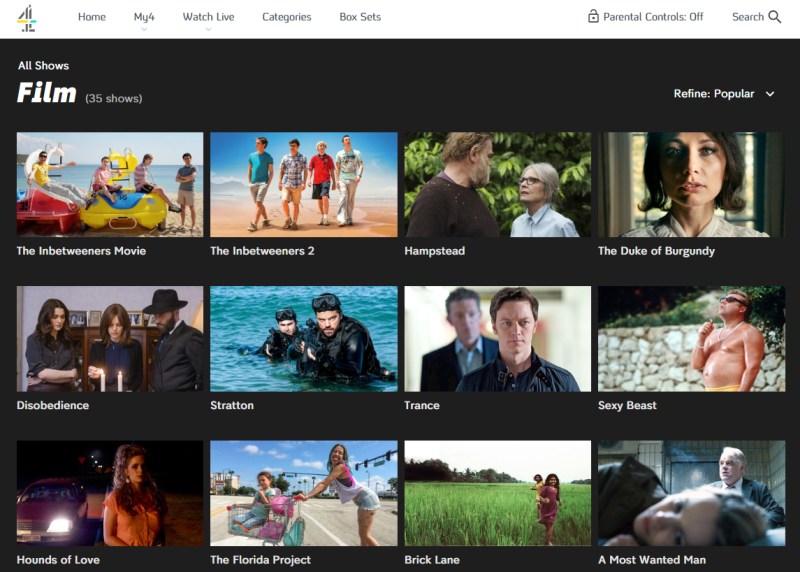Click the Film heading
The image size is (800, 572).
click(x=46, y=93)
